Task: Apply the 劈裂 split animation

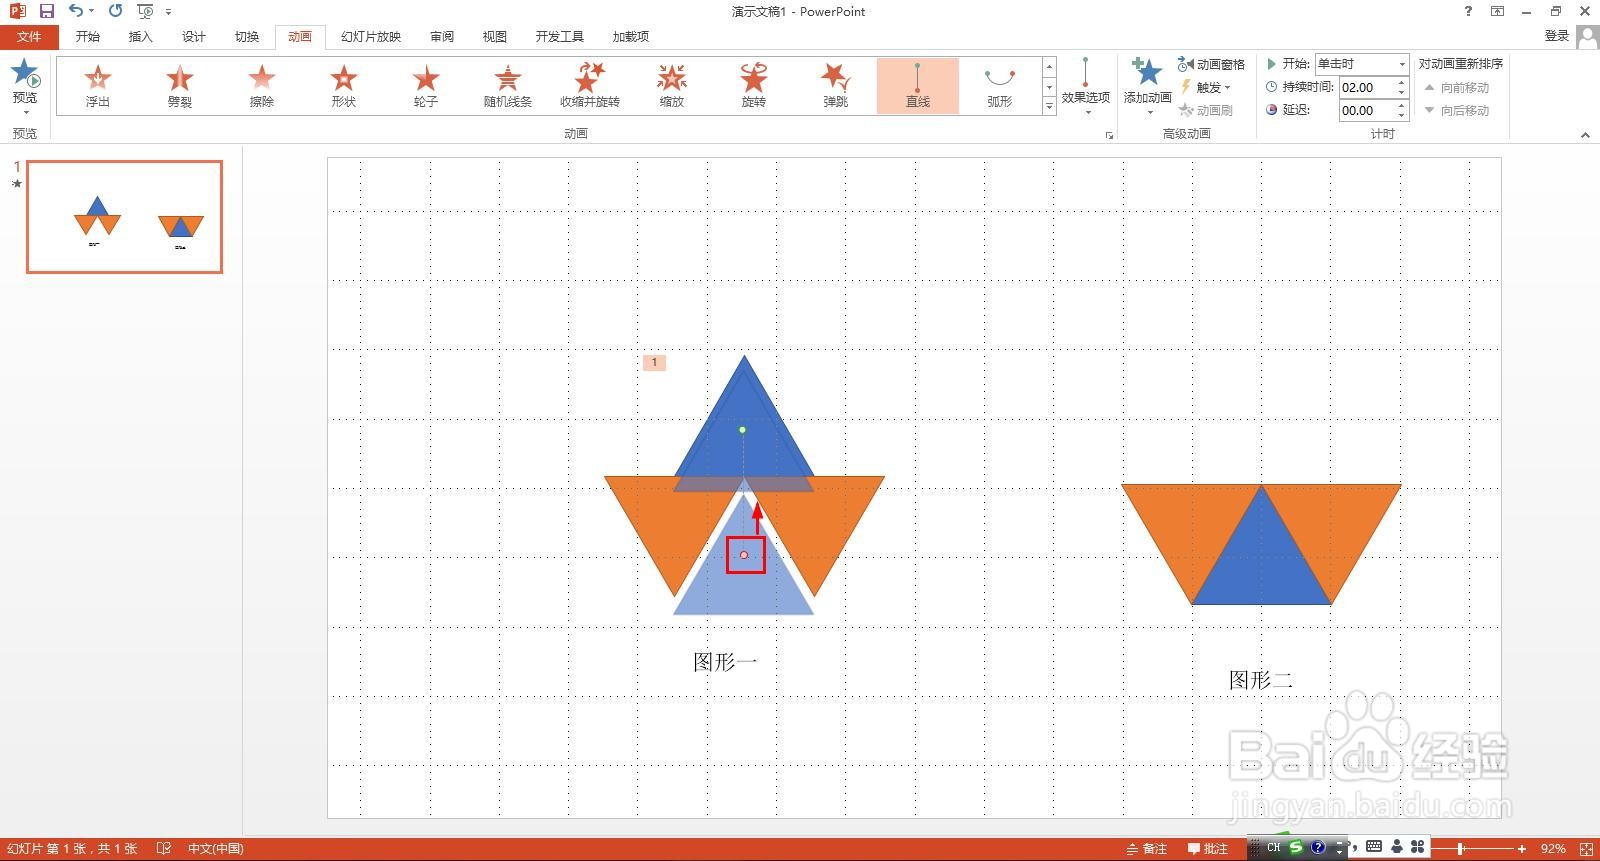Action: click(x=180, y=85)
